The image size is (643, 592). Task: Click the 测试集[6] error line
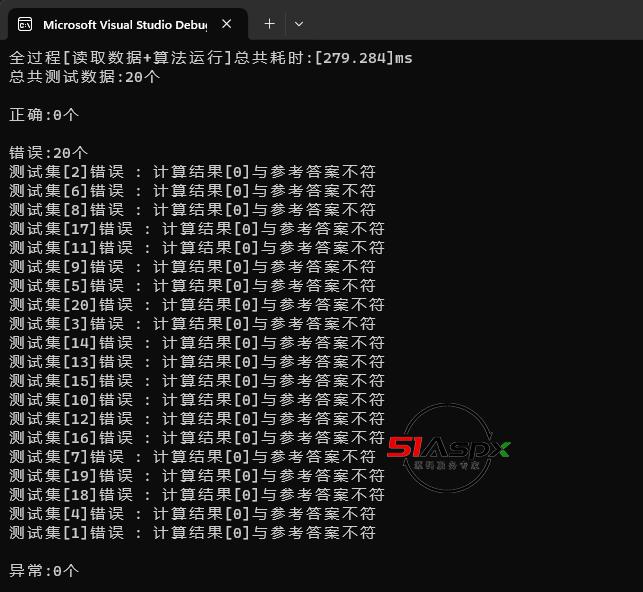pyautogui.click(x=192, y=191)
